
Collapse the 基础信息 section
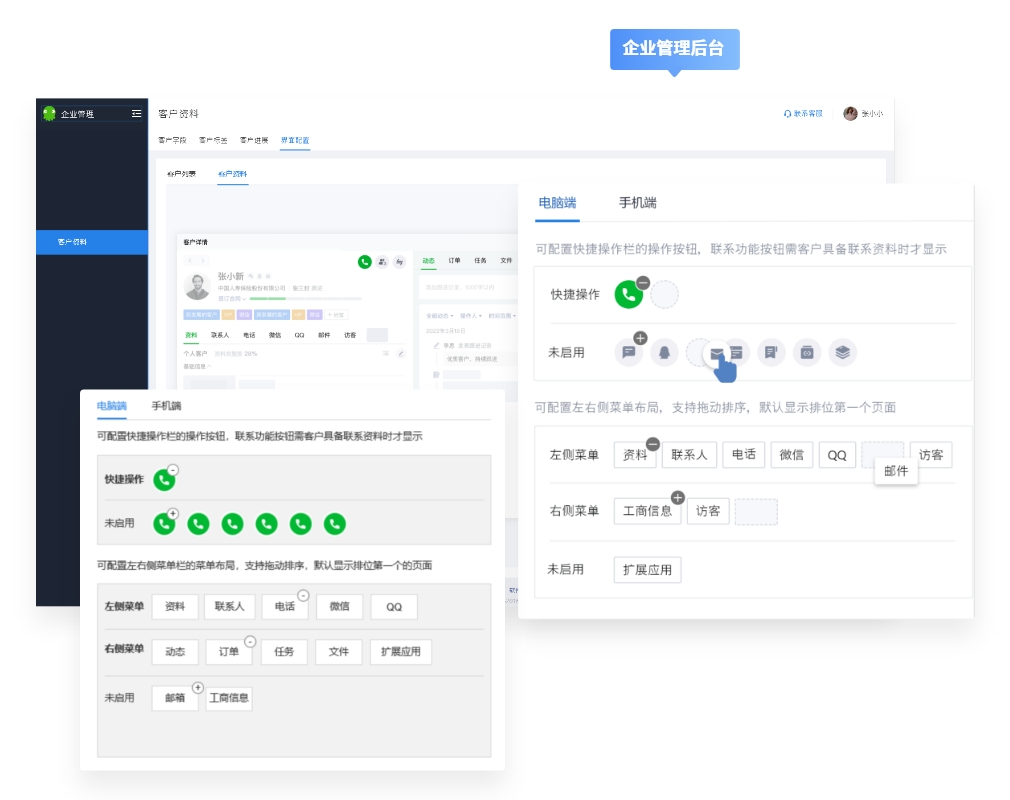[211, 366]
